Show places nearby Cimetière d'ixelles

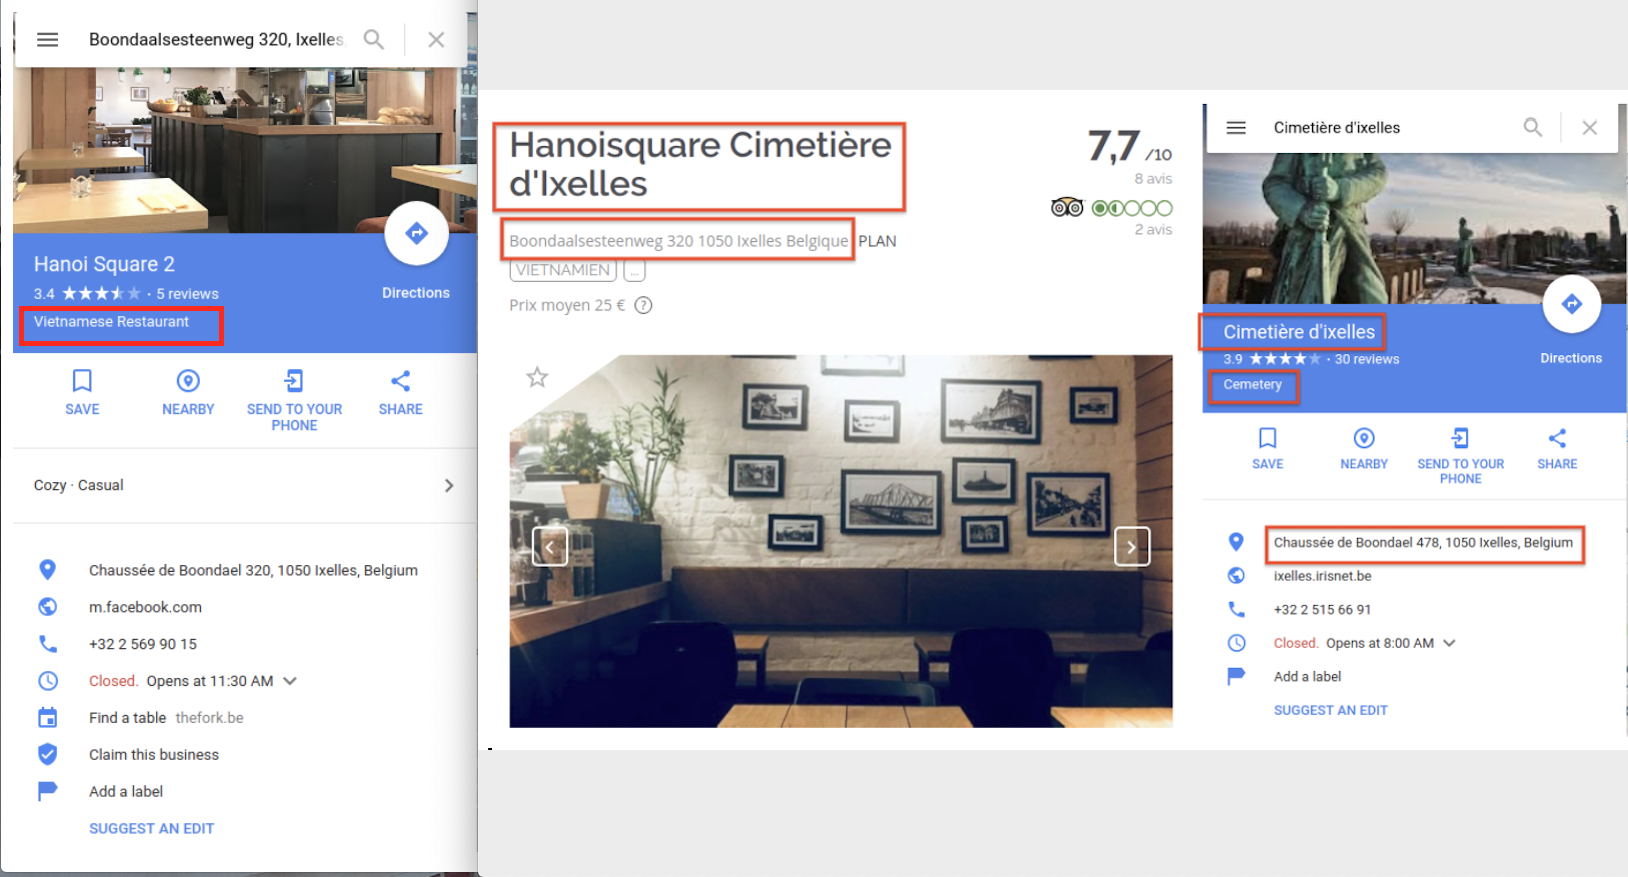point(1364,448)
